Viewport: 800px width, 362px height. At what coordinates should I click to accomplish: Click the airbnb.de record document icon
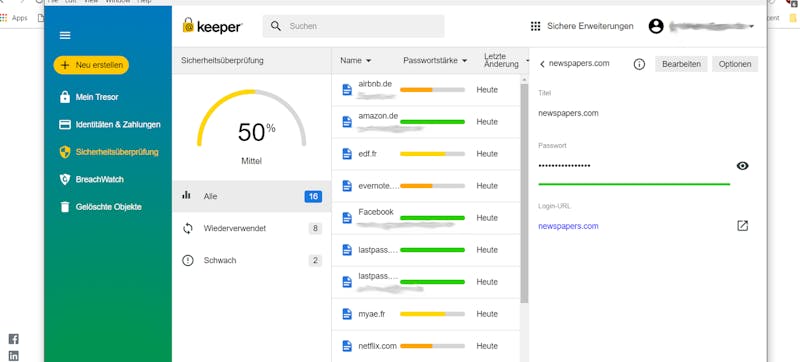347,90
